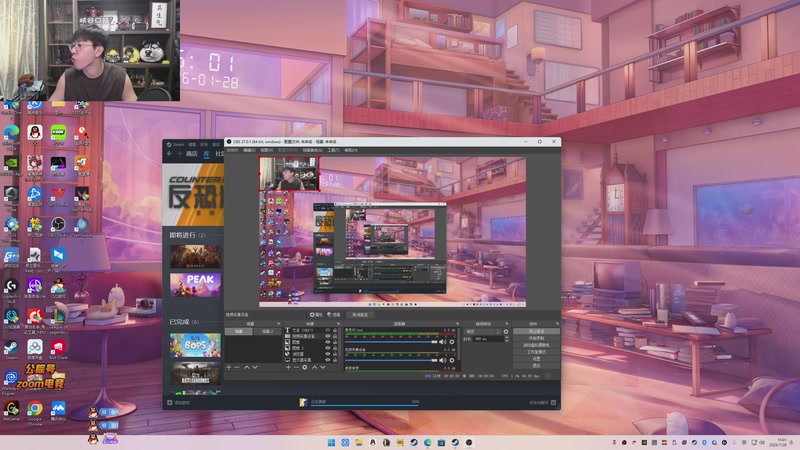800x450 pixels.
Task: Toggle visibility eye of the 文本 (GDI+) source
Action: click(x=328, y=330)
